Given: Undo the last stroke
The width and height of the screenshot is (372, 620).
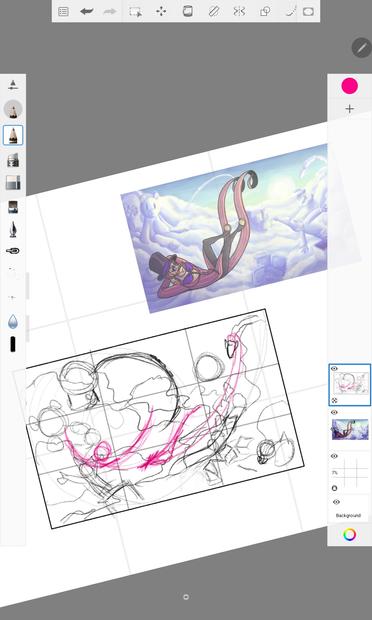Looking at the screenshot, I should [87, 11].
